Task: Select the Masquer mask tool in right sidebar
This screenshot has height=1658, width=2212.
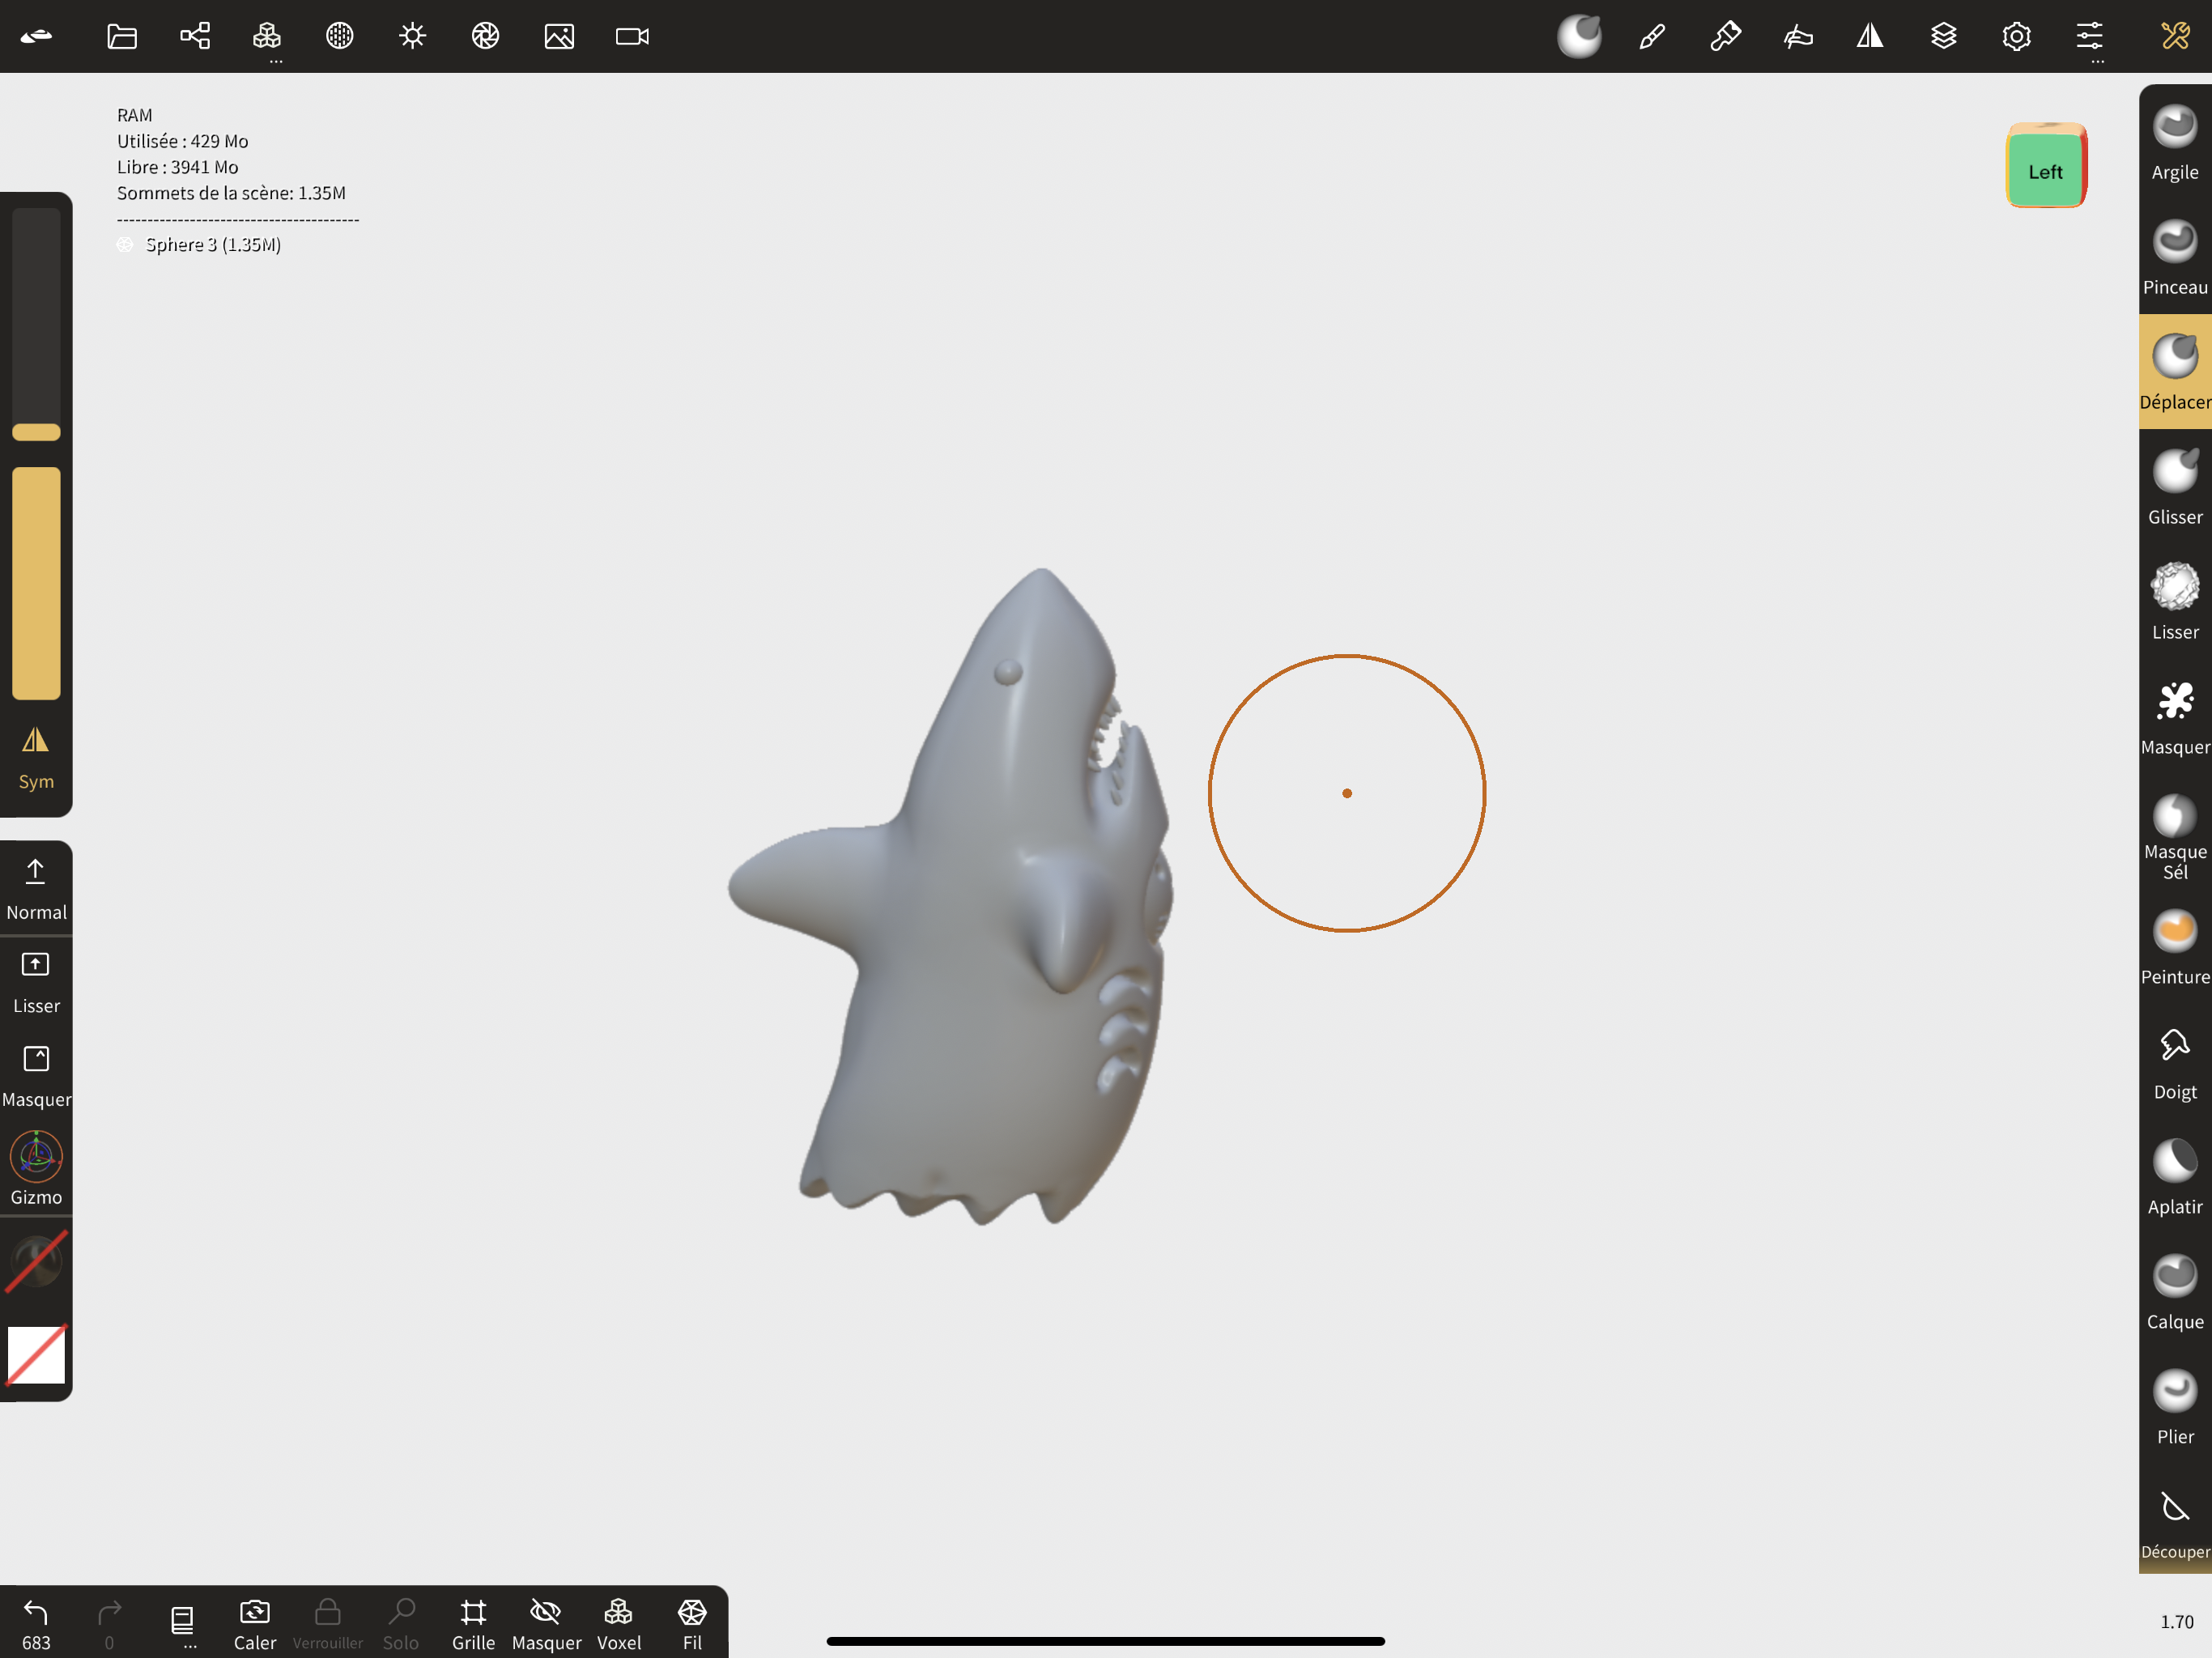Action: (2175, 718)
